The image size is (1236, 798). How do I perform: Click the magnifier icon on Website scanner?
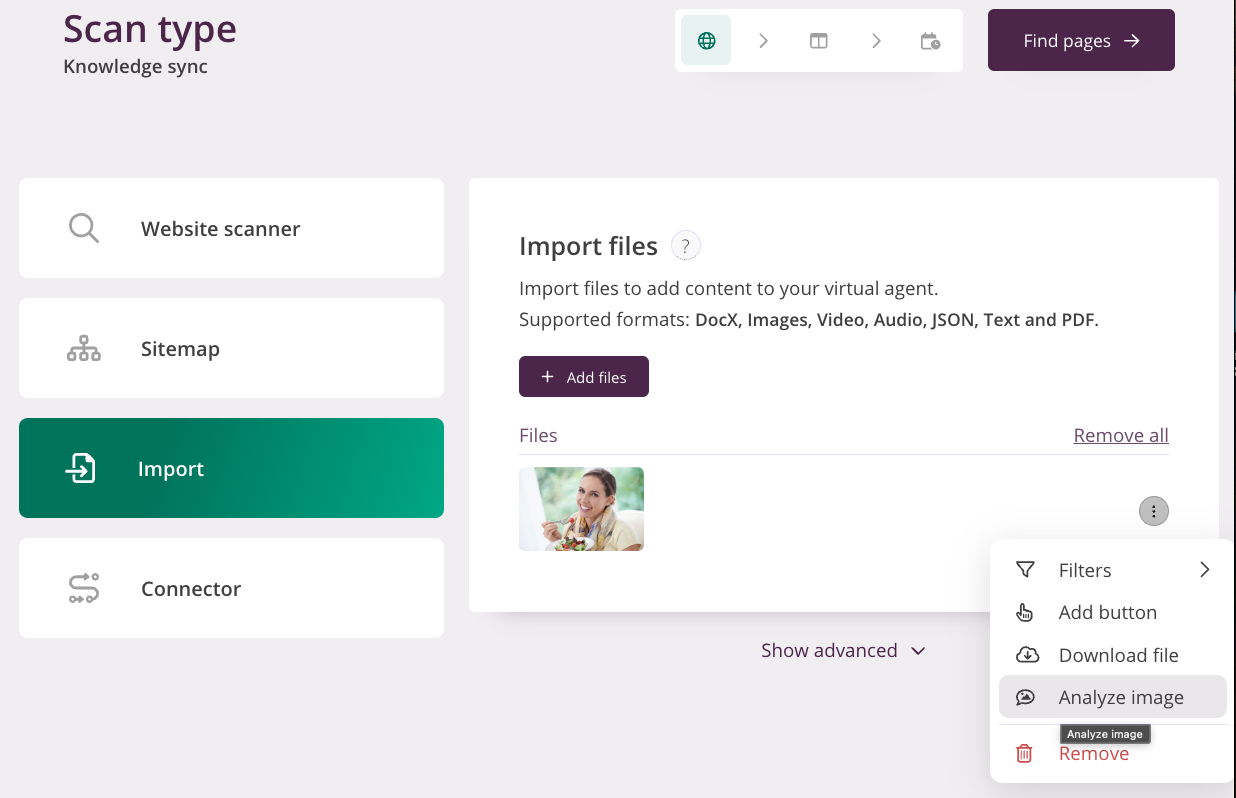click(84, 228)
